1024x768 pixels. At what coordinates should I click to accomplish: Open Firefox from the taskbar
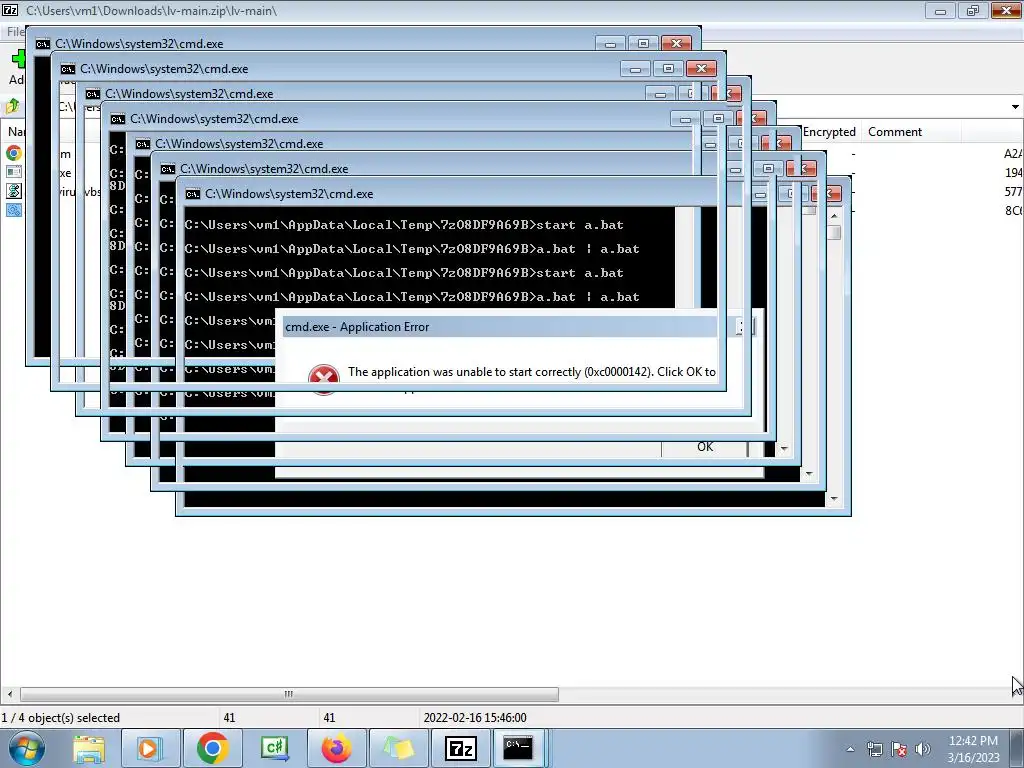tap(336, 748)
